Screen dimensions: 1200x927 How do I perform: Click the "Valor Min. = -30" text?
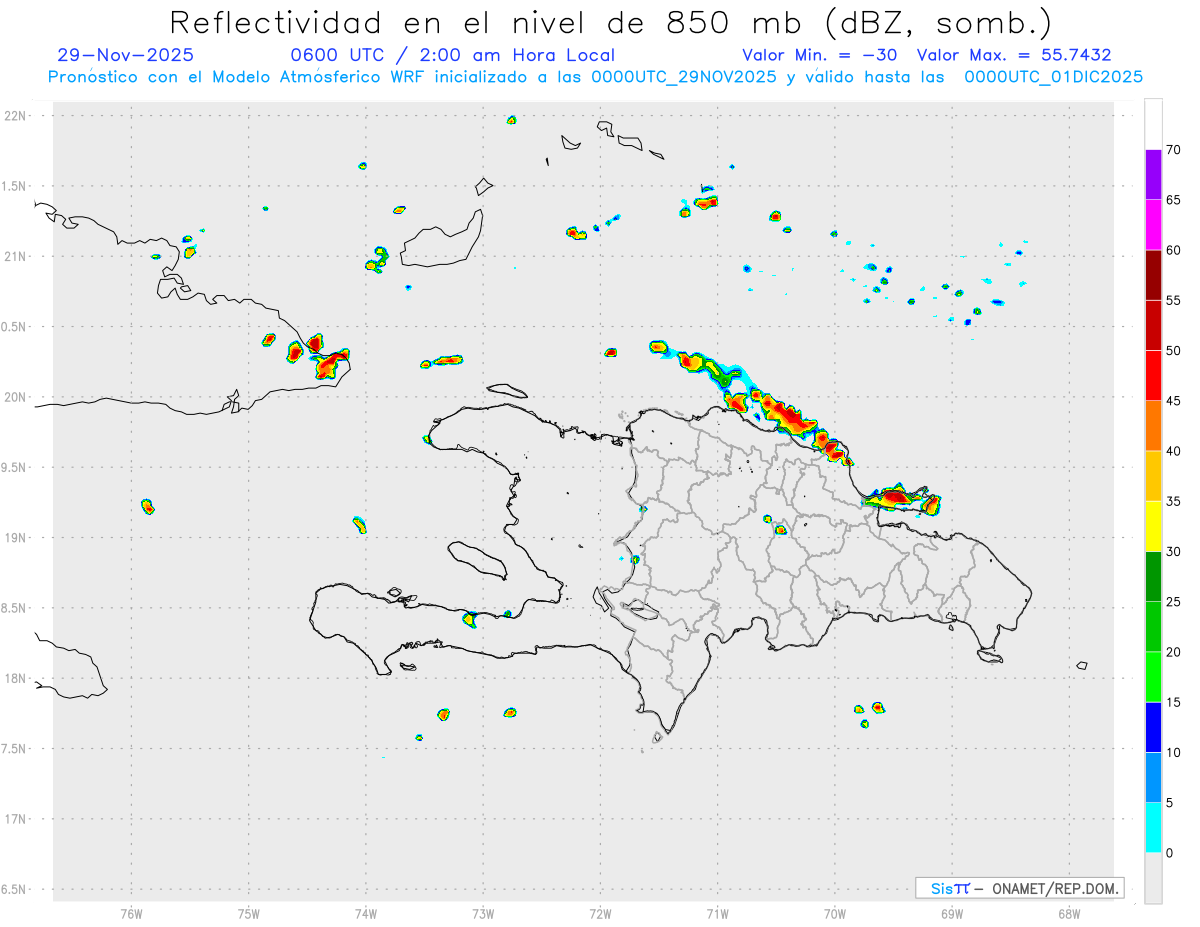(820, 56)
